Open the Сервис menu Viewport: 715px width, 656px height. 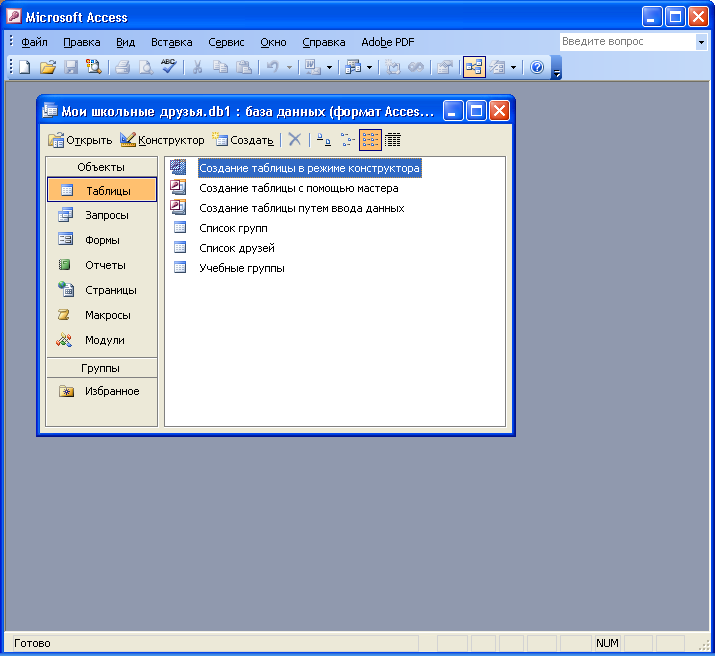tap(226, 42)
